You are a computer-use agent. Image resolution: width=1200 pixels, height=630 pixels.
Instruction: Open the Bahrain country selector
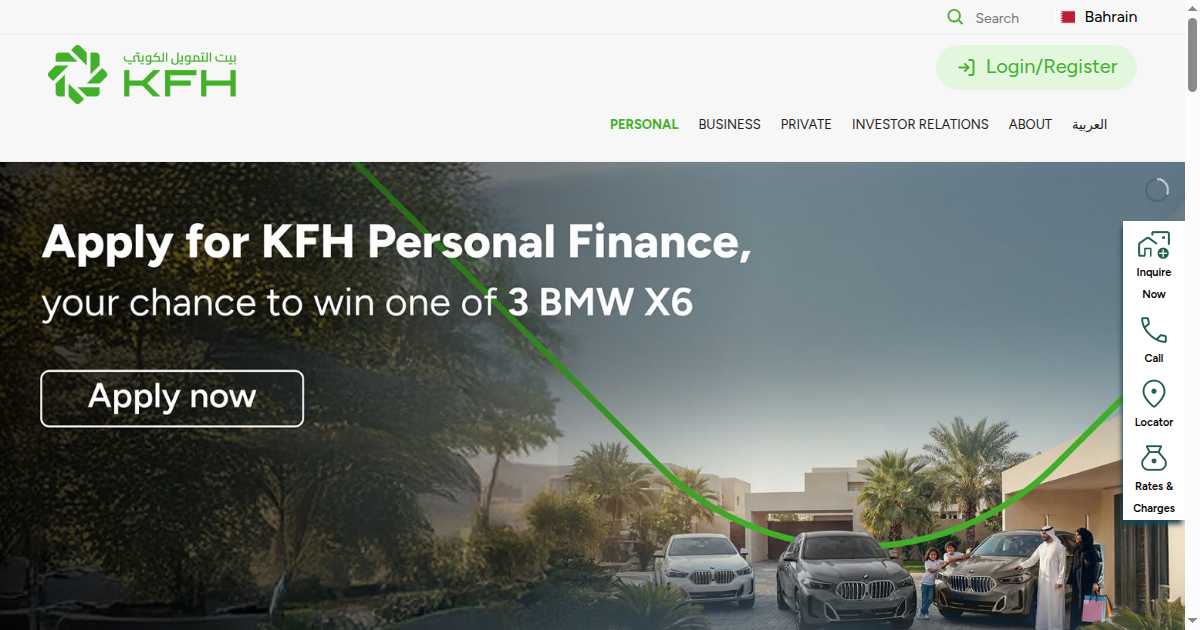tap(1099, 17)
